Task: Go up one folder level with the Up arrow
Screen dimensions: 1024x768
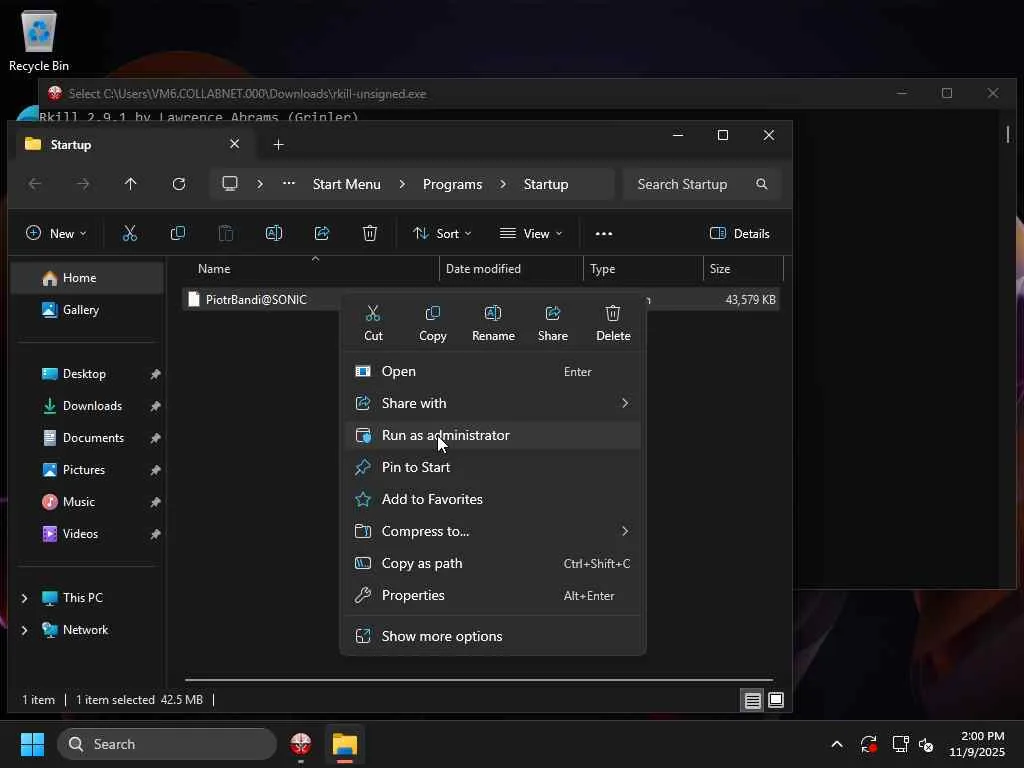Action: coord(131,184)
